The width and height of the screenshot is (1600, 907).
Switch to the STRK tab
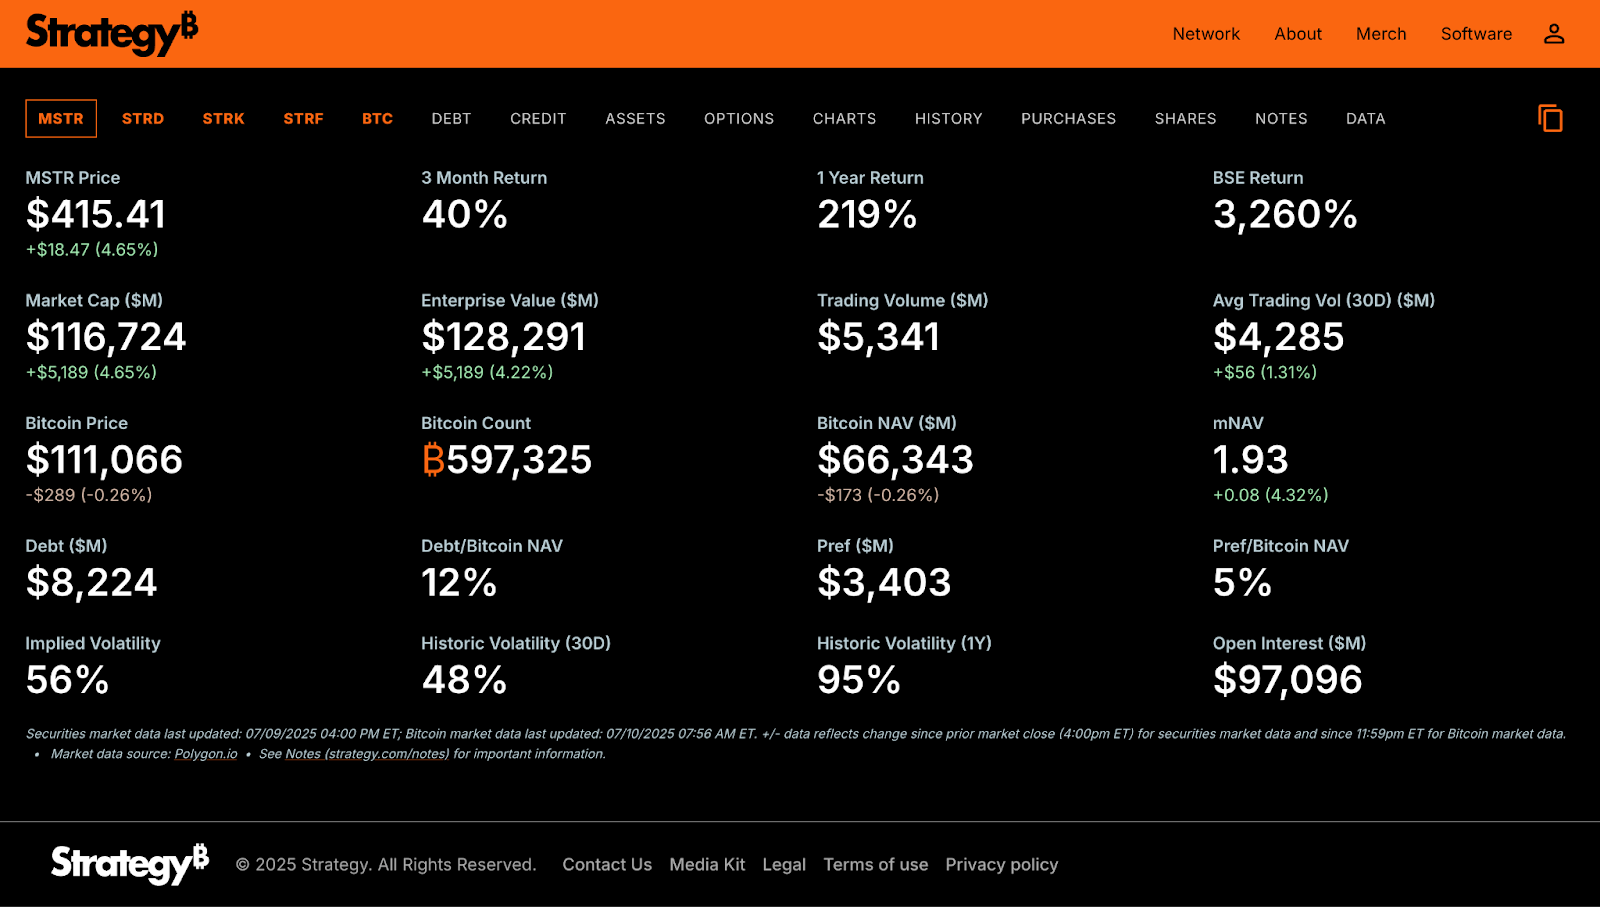(223, 118)
